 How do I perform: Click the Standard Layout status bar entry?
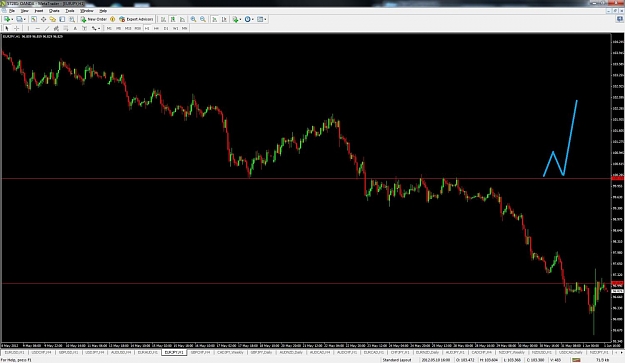(397, 360)
